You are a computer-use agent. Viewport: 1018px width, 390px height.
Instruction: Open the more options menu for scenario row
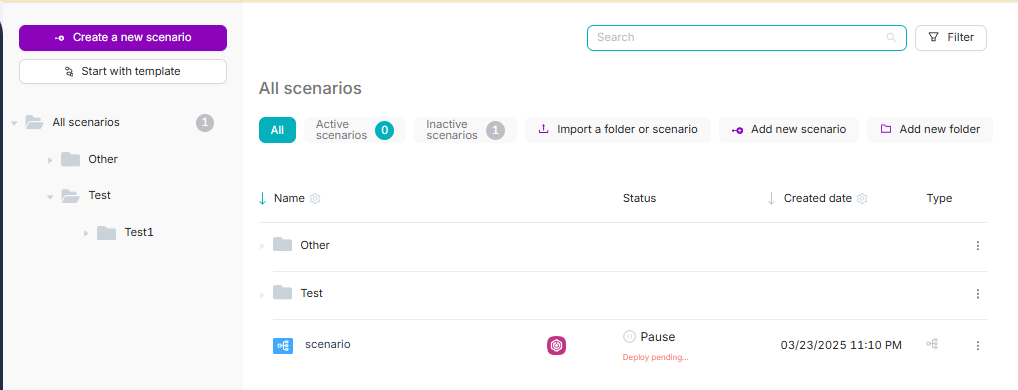[978, 346]
